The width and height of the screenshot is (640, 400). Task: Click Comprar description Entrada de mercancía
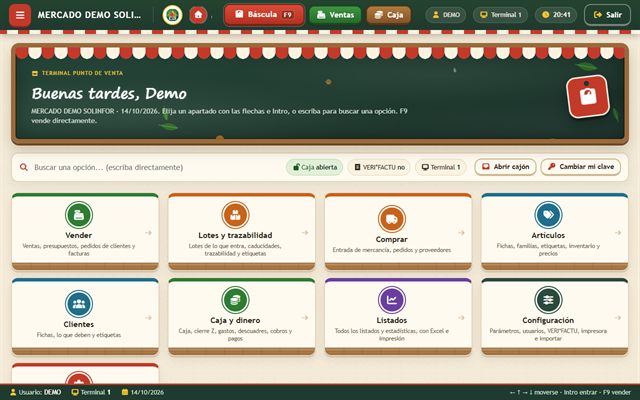[x=392, y=250]
